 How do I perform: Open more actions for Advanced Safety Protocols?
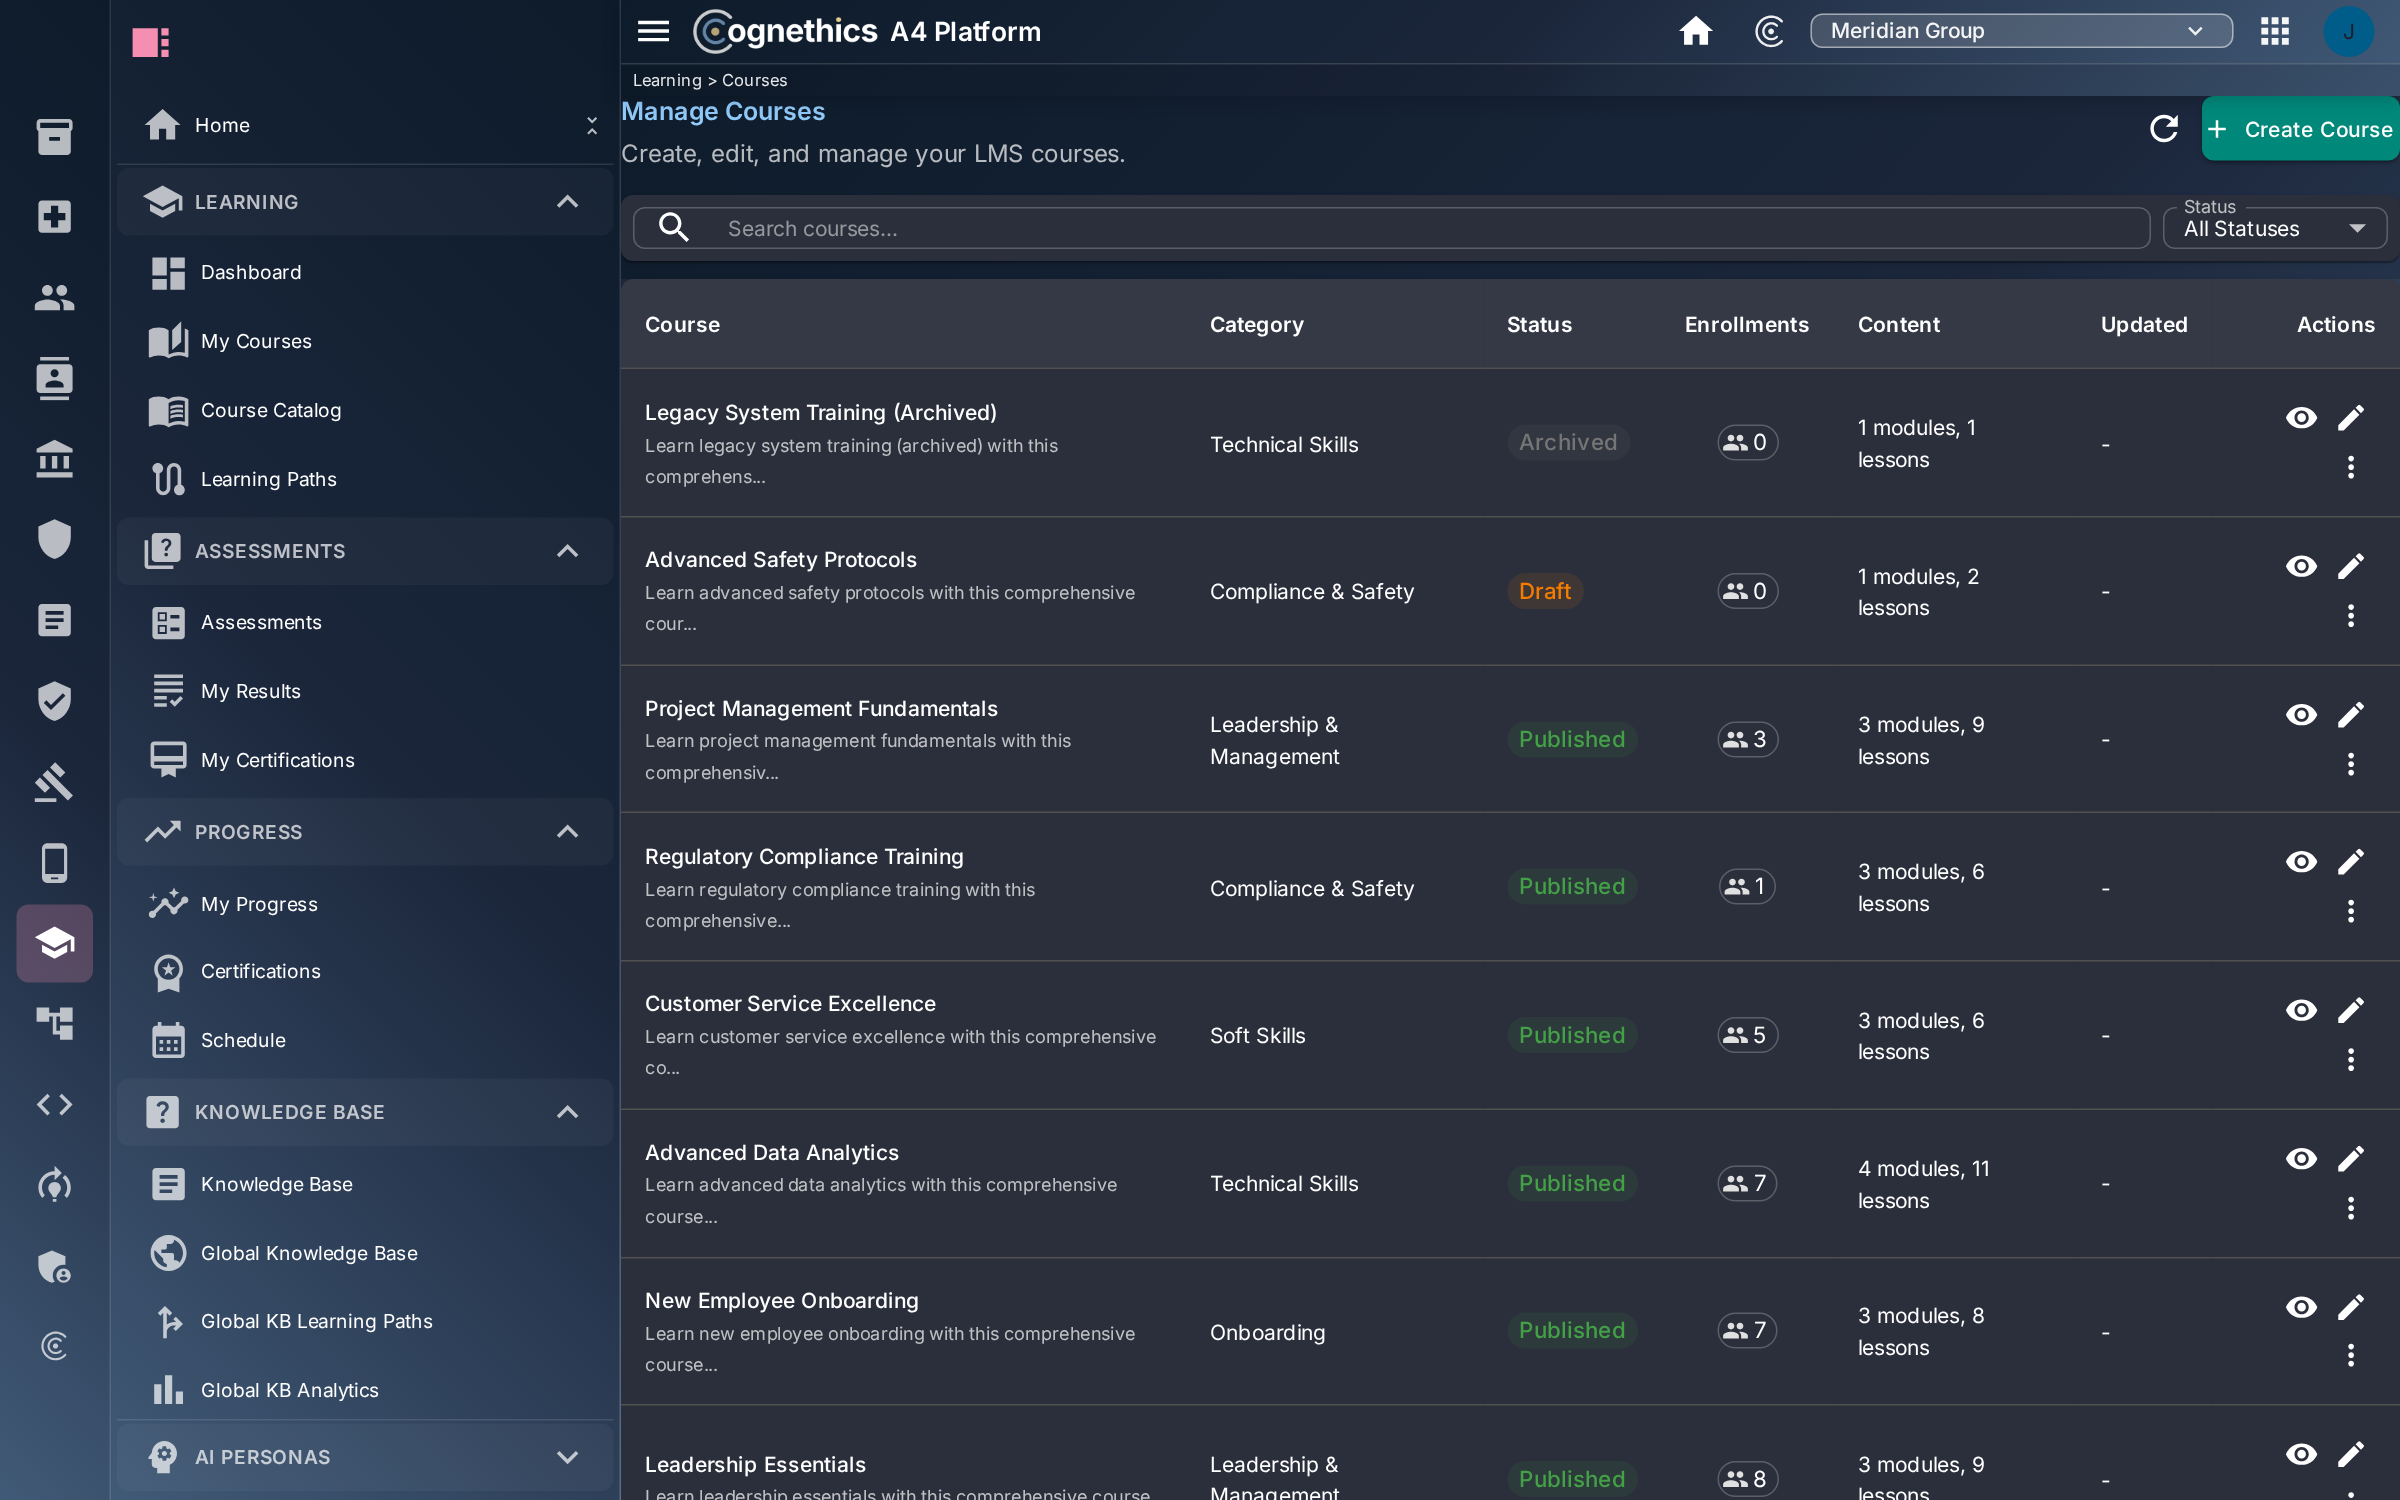pyautogui.click(x=2351, y=615)
